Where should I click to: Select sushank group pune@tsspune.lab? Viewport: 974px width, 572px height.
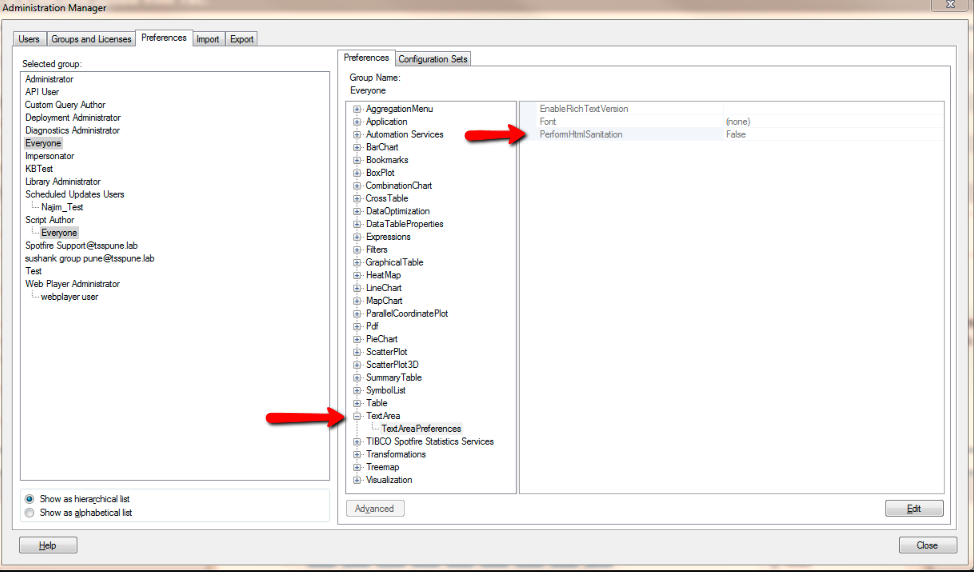point(89,258)
